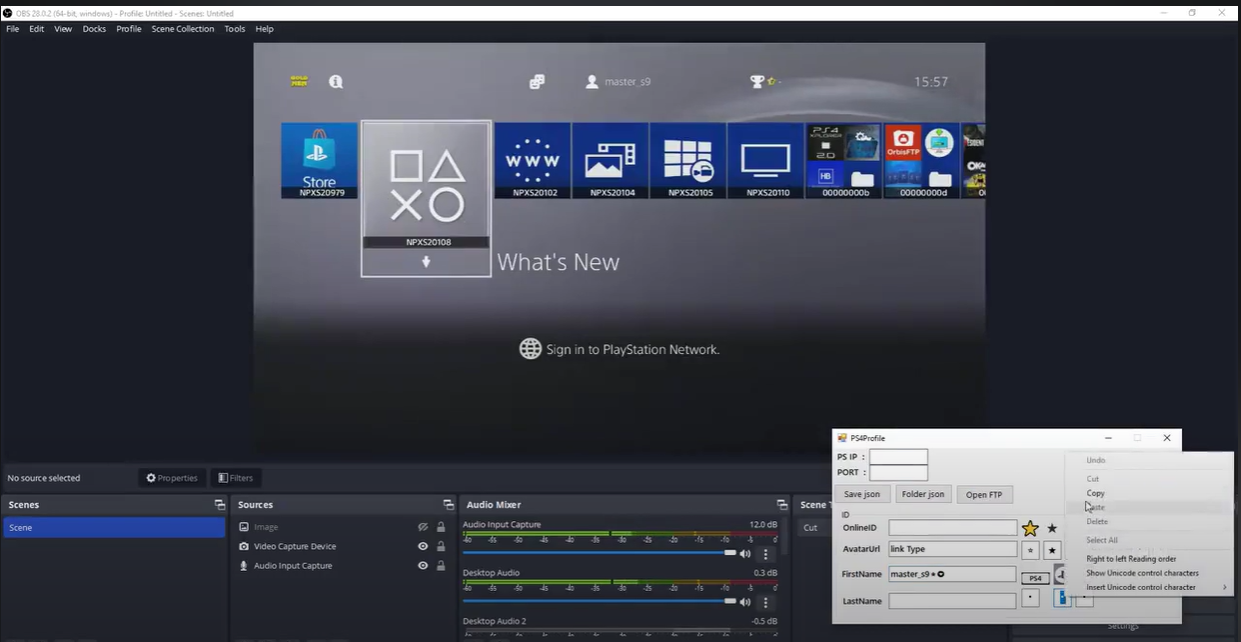Toggle lock on the Image source
Image resolution: width=1241 pixels, height=642 pixels.
pos(441,527)
